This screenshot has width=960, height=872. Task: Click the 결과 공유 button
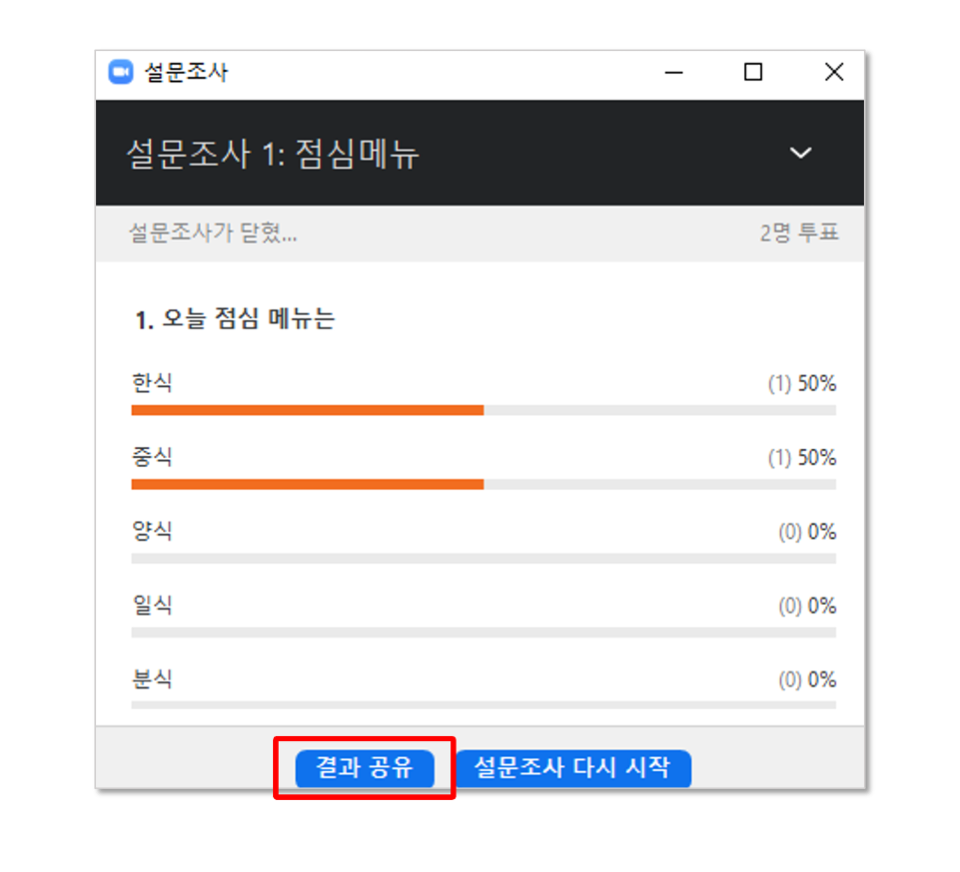pos(365,768)
